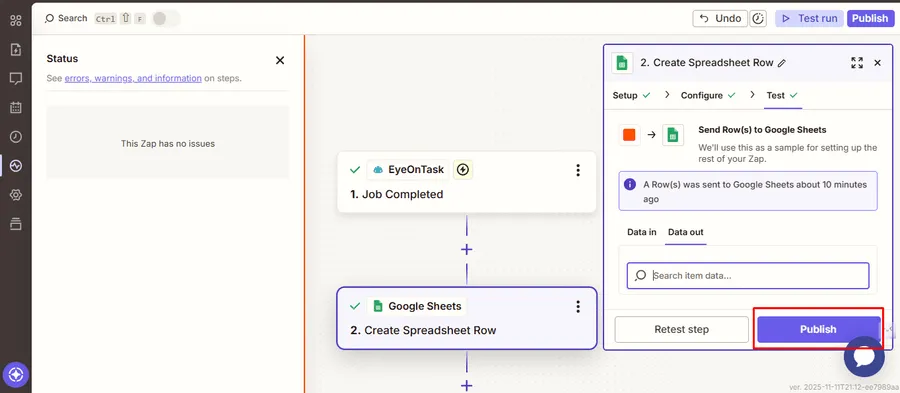Open the Job Completed step options menu

click(x=578, y=170)
